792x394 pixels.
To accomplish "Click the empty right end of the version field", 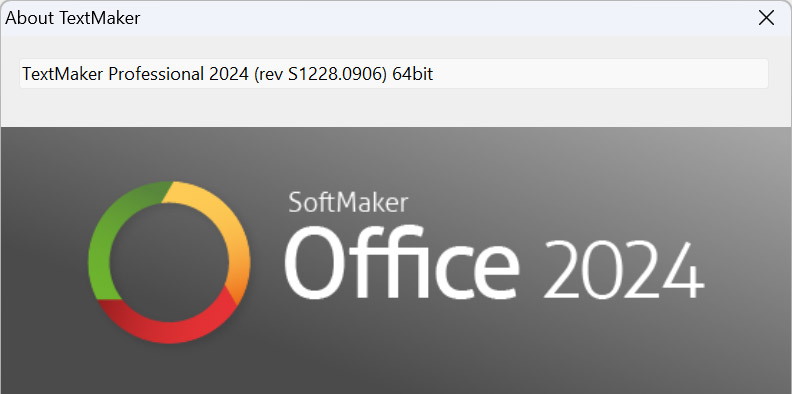I will pyautogui.click(x=606, y=74).
